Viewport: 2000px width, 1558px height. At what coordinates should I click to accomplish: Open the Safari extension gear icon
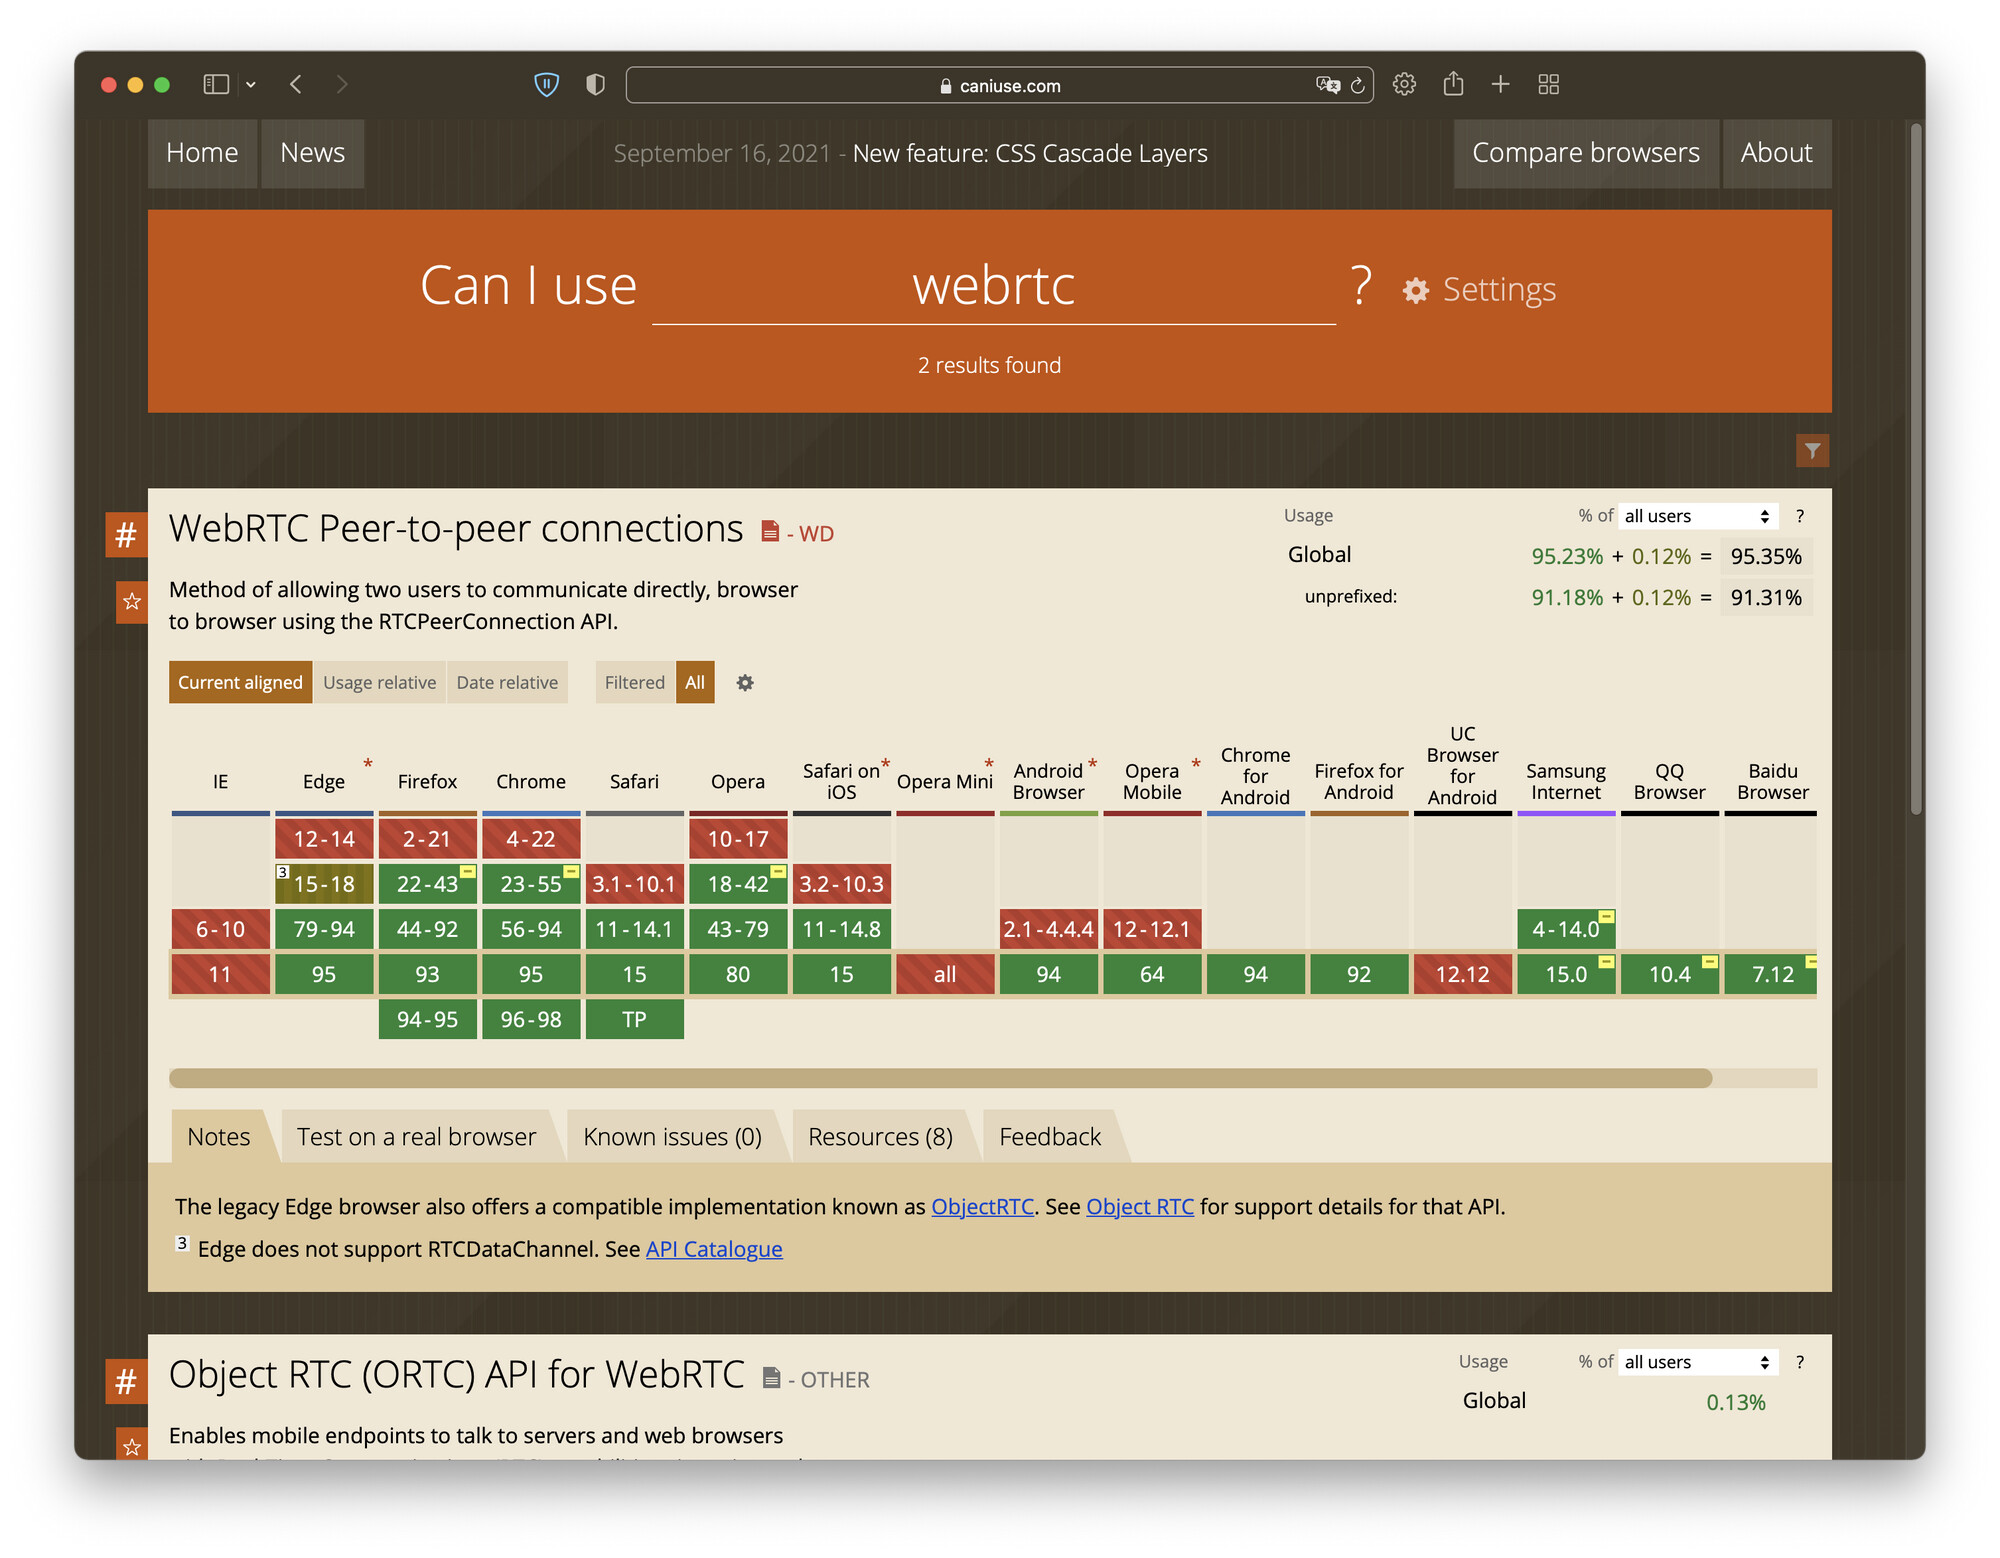point(1404,85)
